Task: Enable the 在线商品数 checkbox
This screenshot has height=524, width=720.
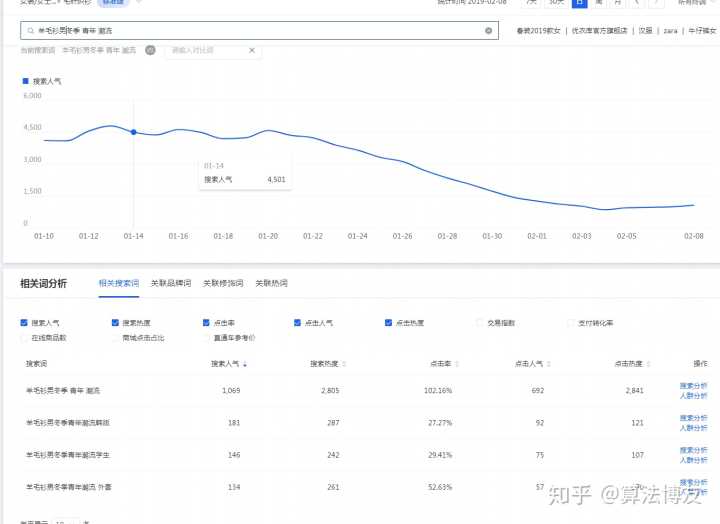Action: coord(24,338)
